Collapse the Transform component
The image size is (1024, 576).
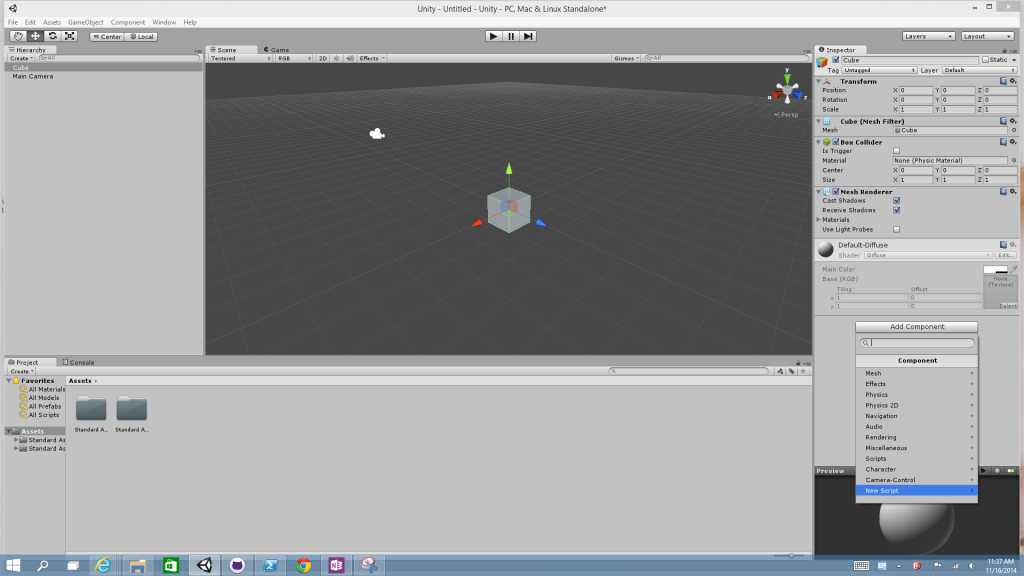coord(819,82)
